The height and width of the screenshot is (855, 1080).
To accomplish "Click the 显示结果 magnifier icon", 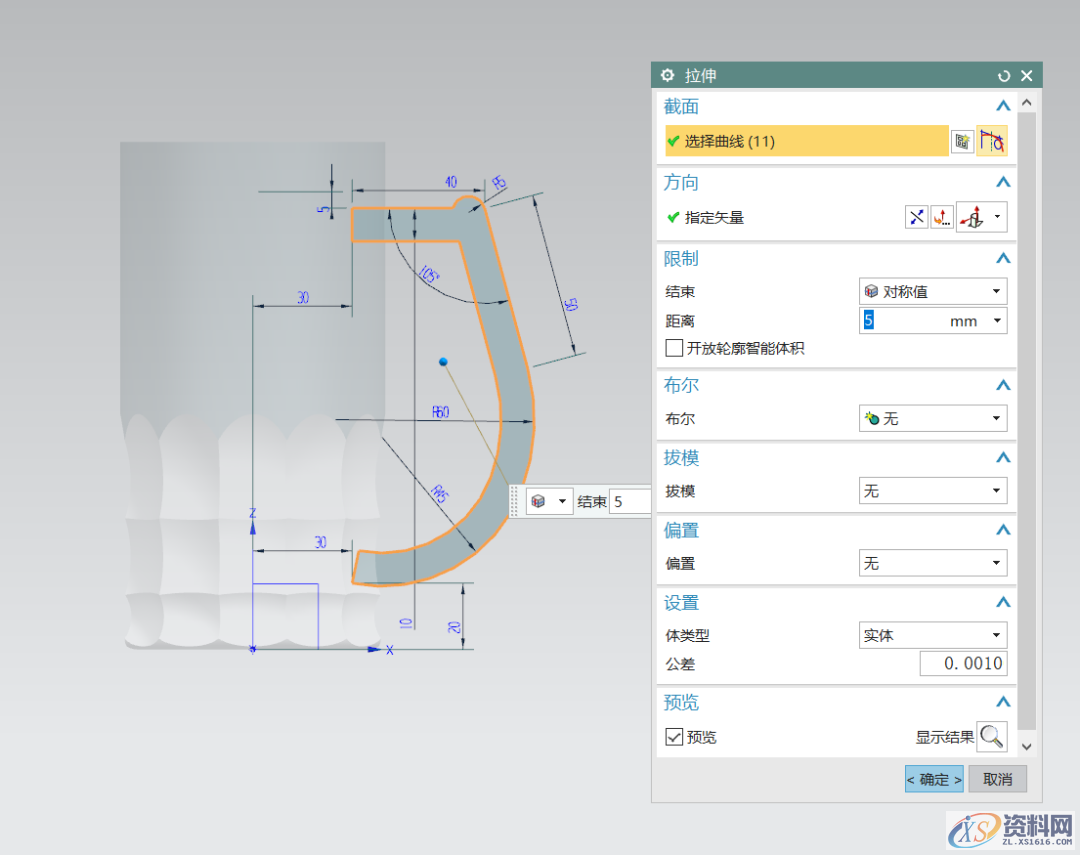I will point(991,737).
